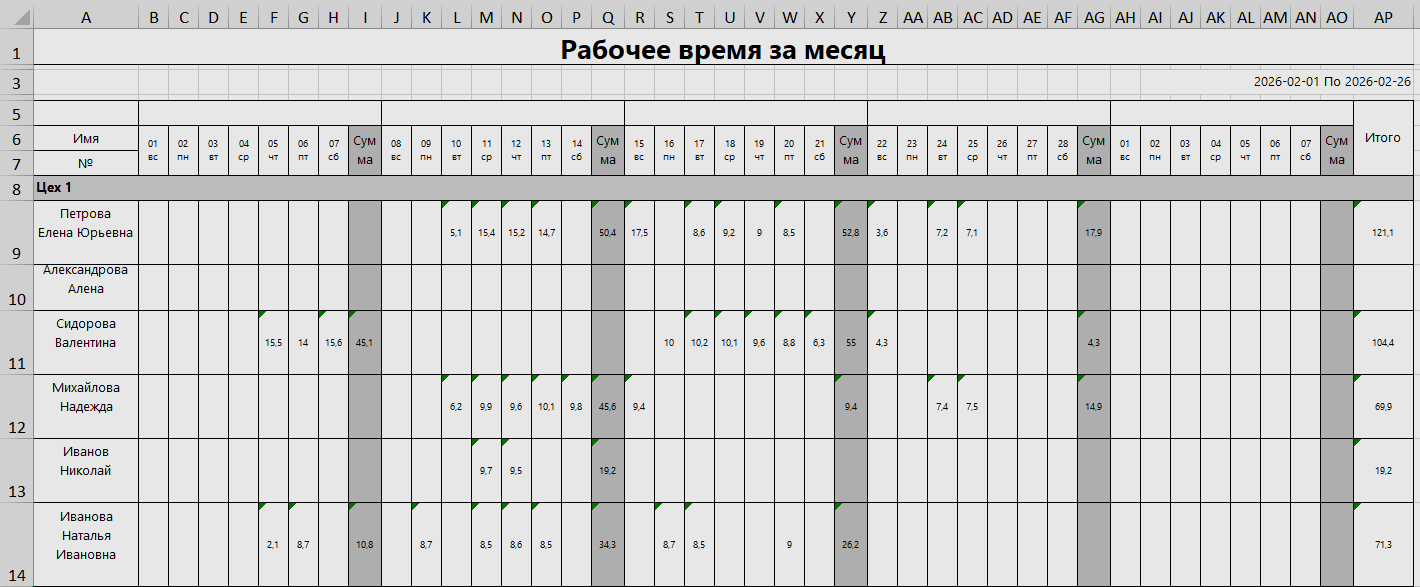Click the weekly sum cell showing 45,1

(365, 343)
